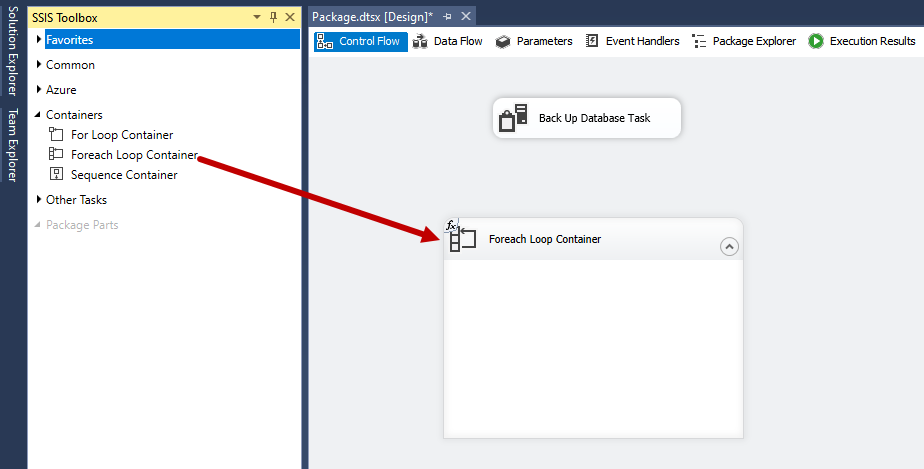Click the fx expression badge on the container
This screenshot has width=924, height=469.
click(x=451, y=225)
